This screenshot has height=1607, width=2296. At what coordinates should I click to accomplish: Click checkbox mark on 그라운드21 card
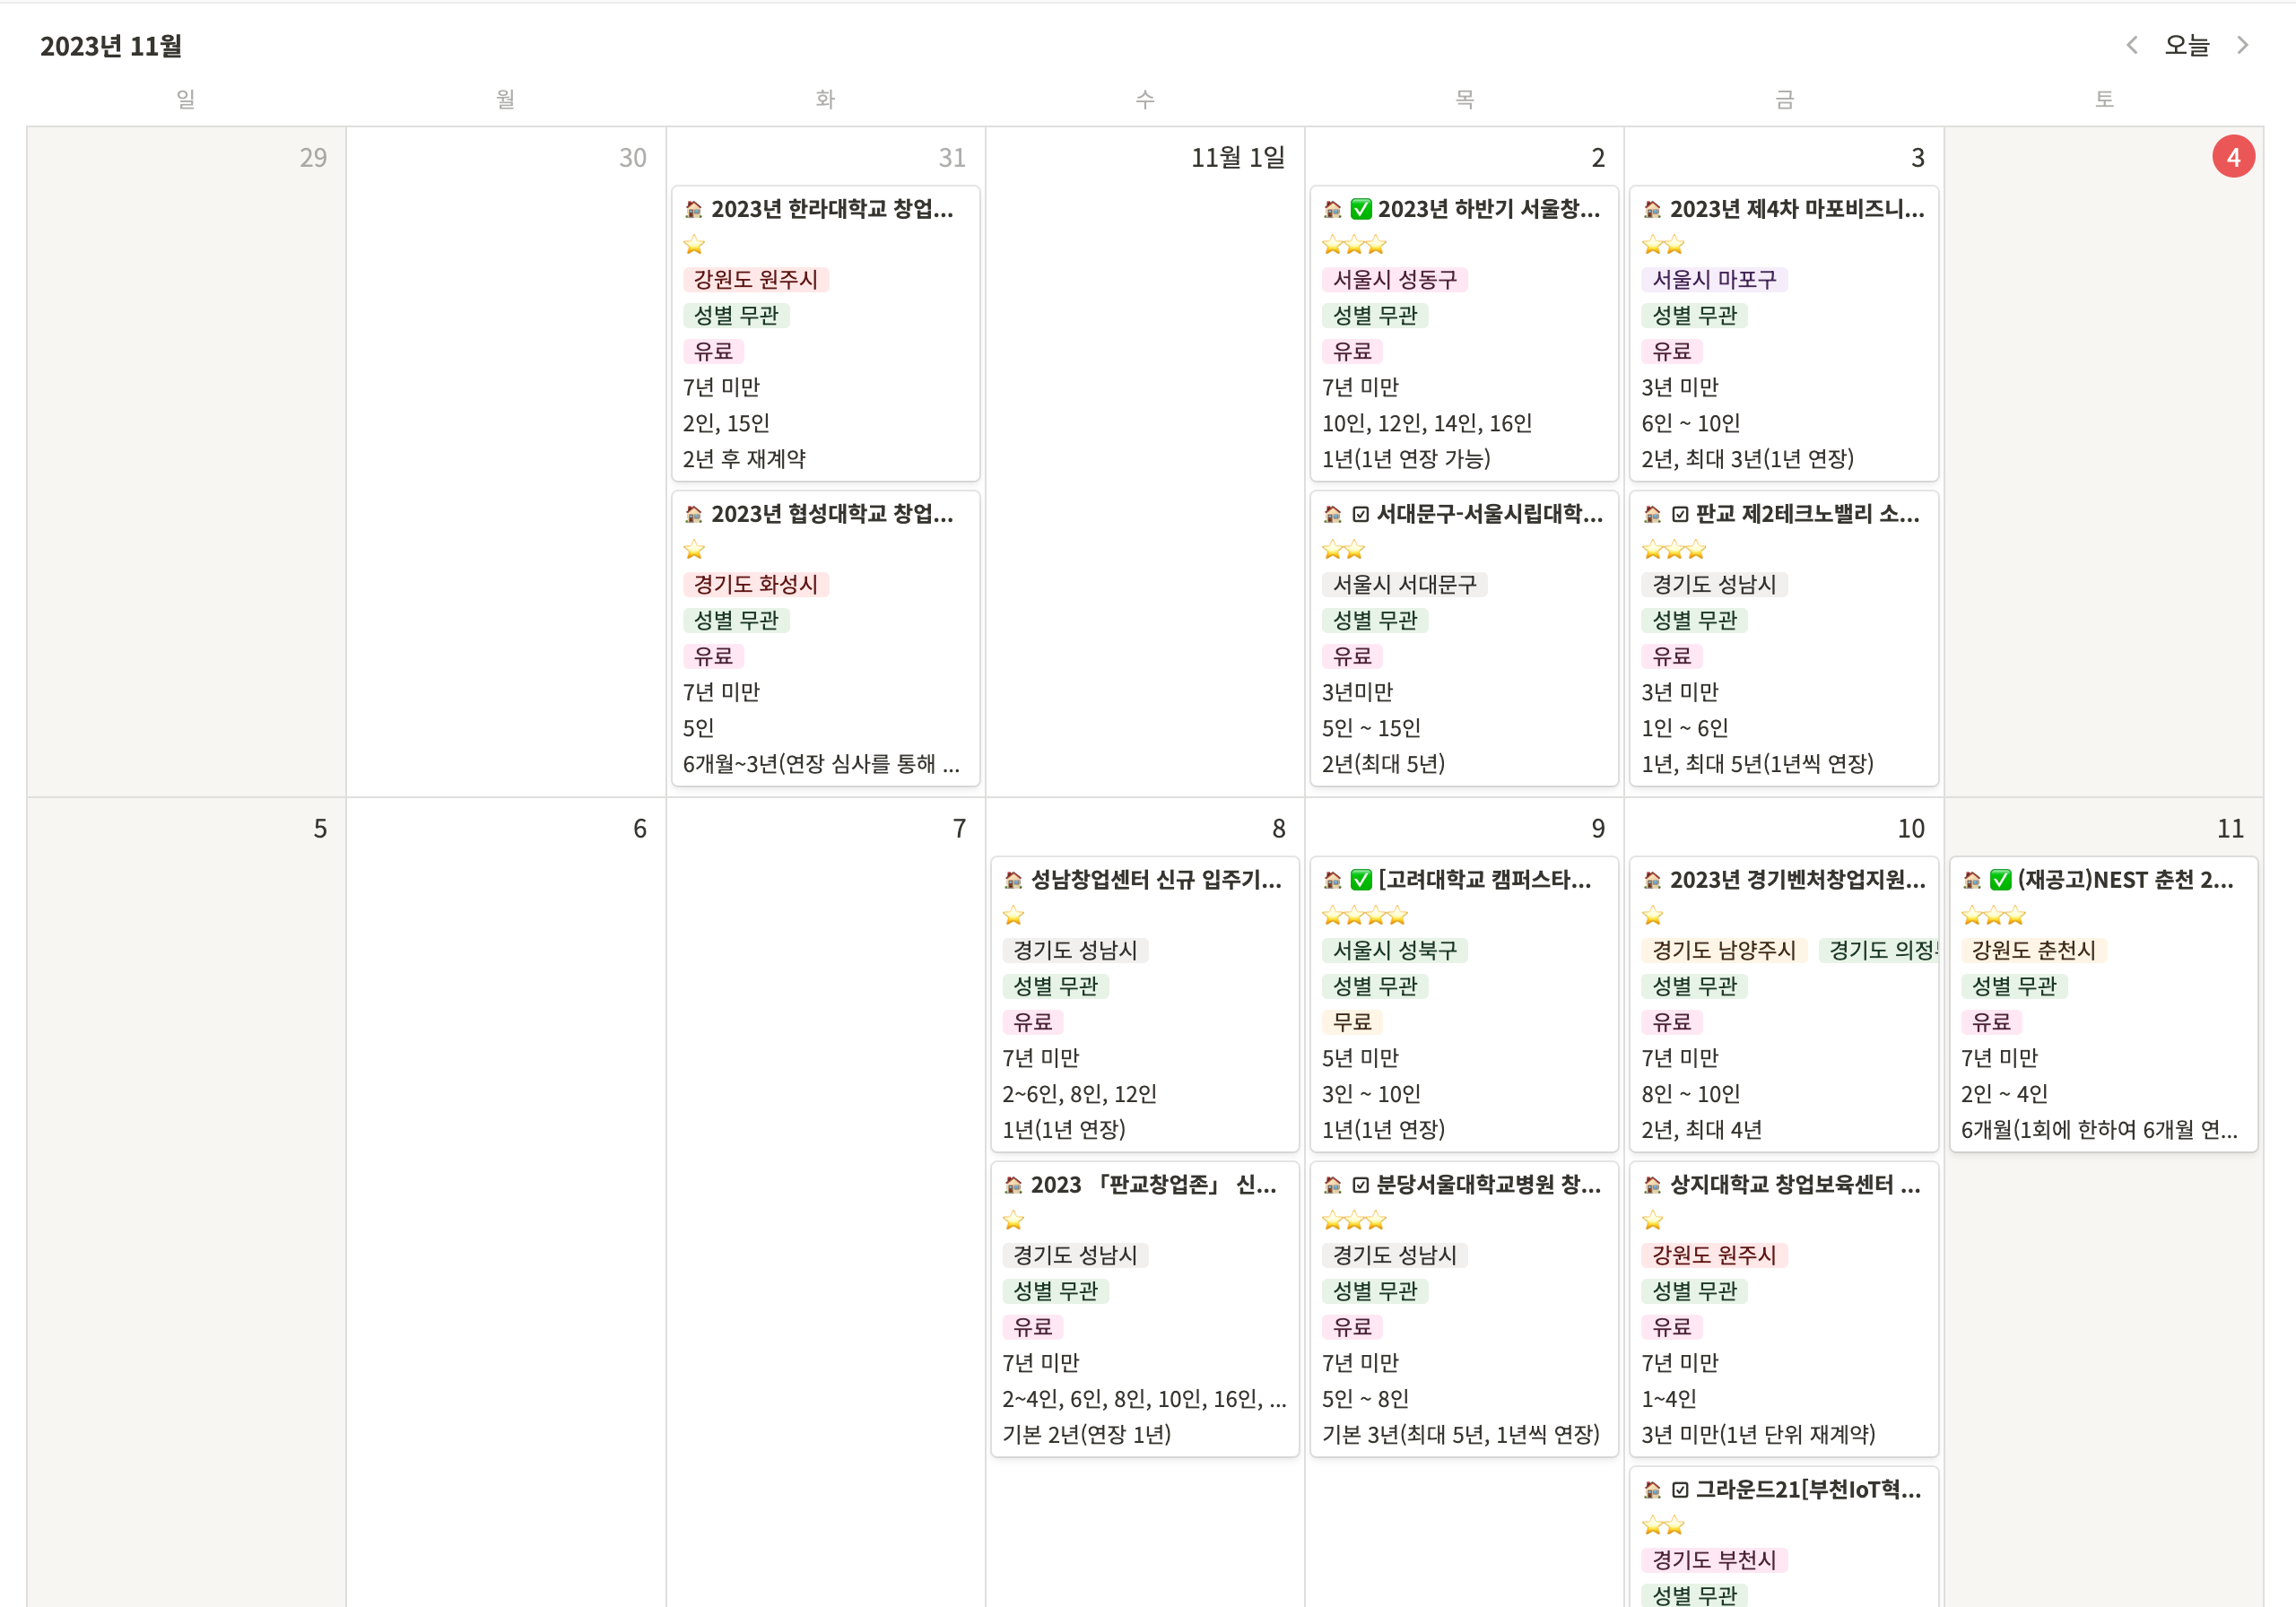point(1680,1490)
